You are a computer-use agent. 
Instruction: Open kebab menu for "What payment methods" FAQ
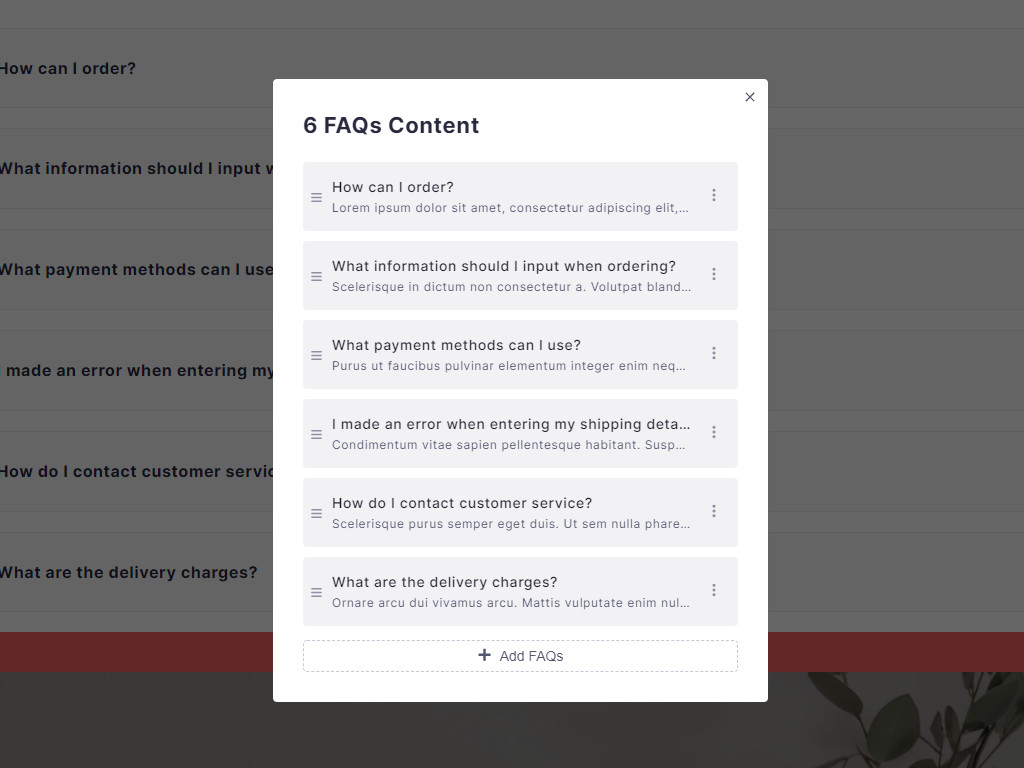tap(714, 353)
